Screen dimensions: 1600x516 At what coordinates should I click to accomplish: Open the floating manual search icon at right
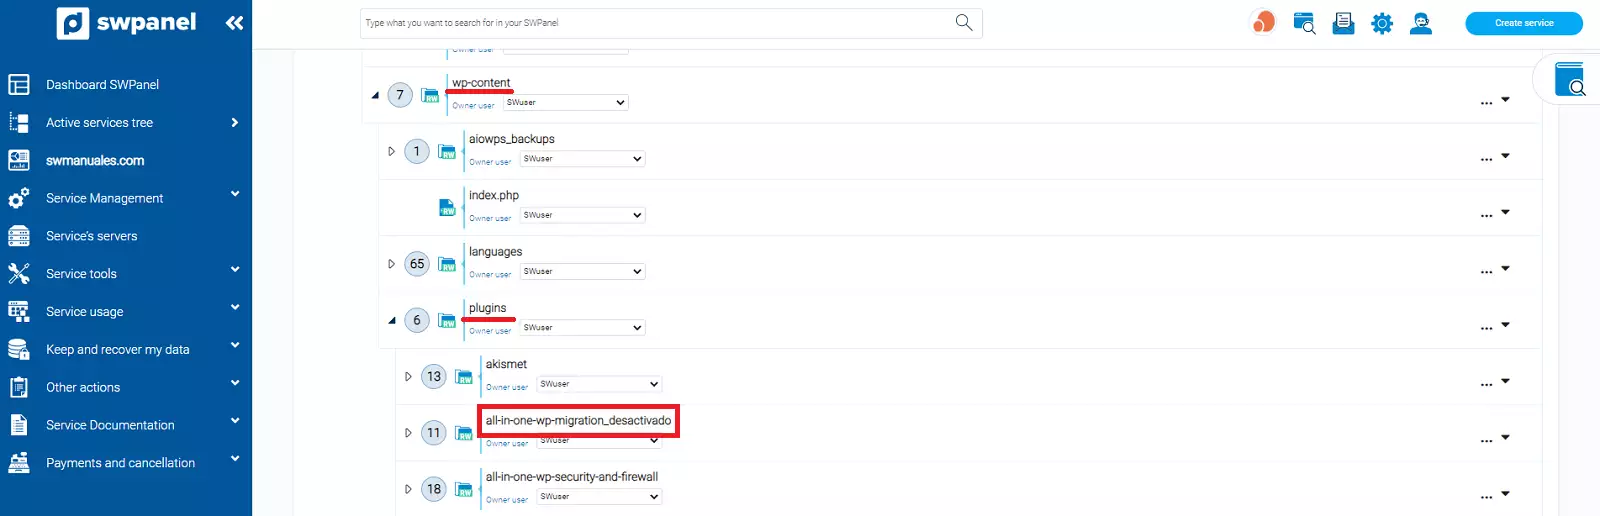coord(1569,79)
